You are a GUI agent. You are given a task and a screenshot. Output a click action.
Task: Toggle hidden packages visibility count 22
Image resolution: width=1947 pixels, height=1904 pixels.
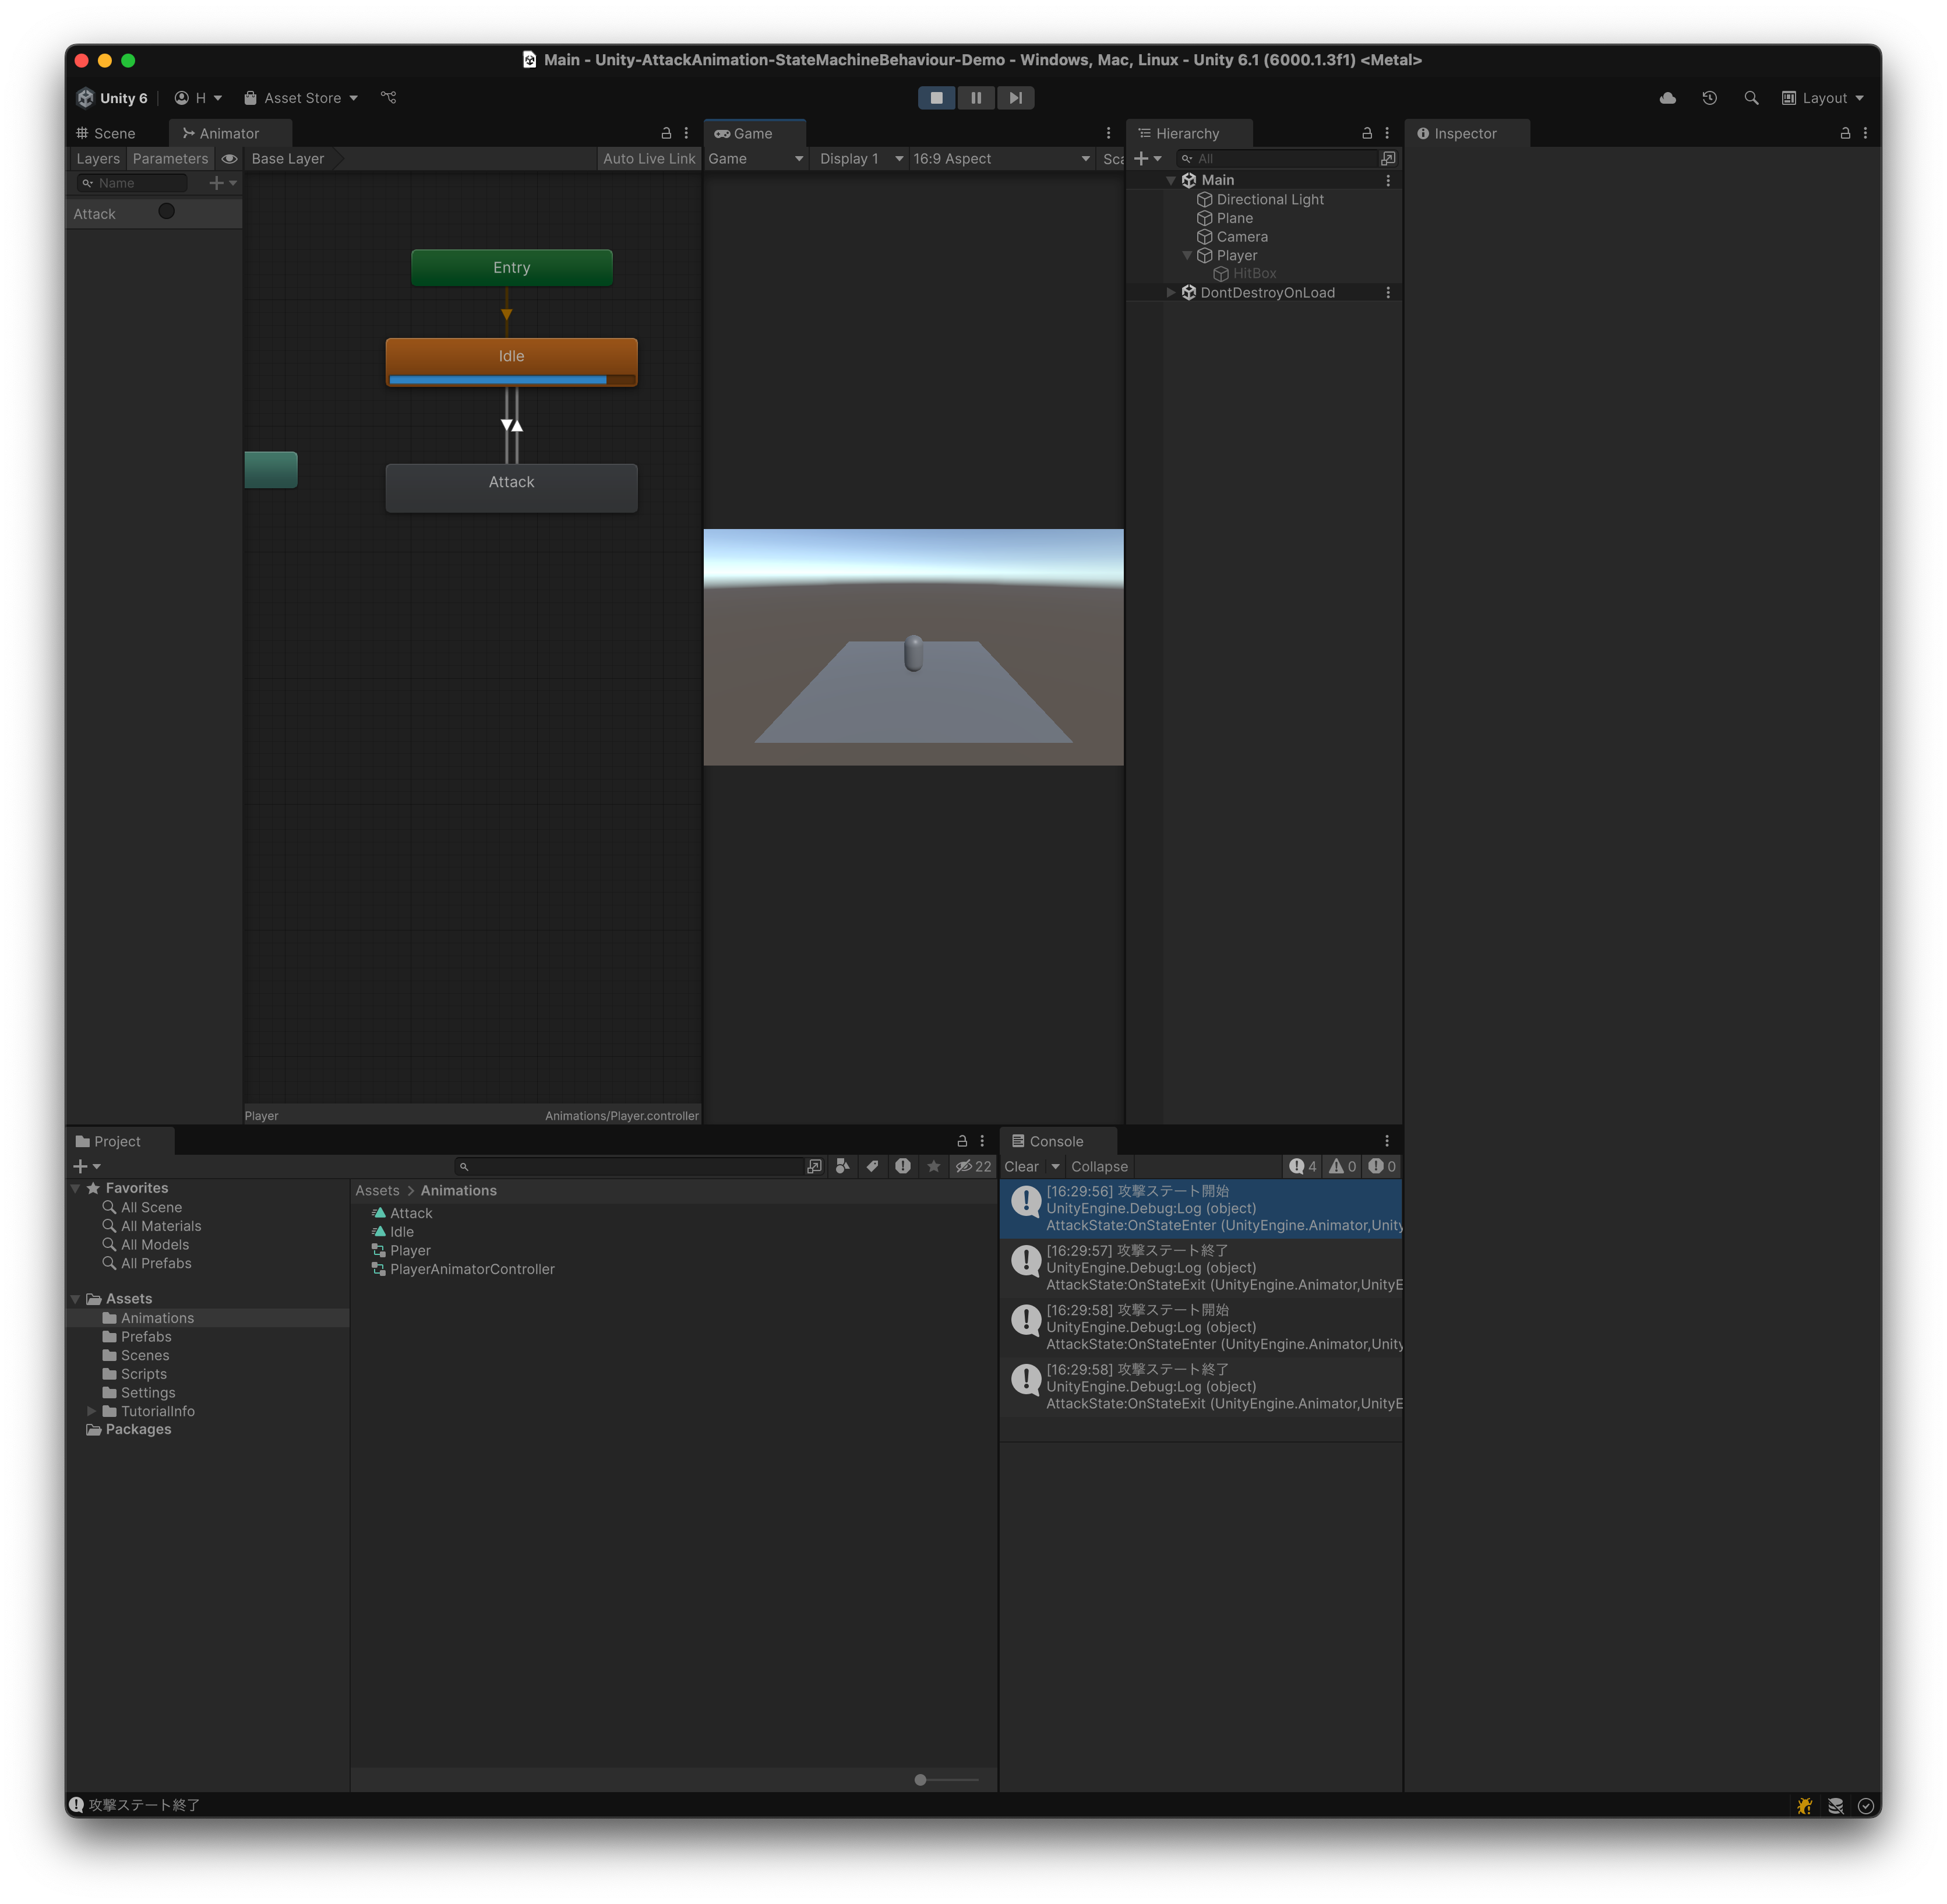973,1167
